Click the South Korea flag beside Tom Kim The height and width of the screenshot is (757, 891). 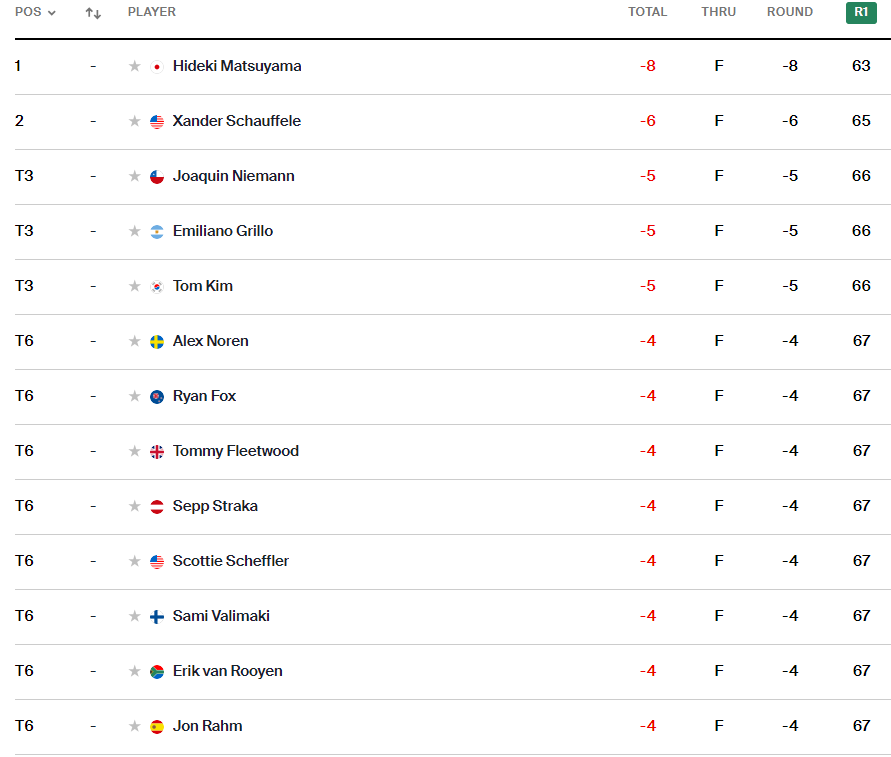157,286
